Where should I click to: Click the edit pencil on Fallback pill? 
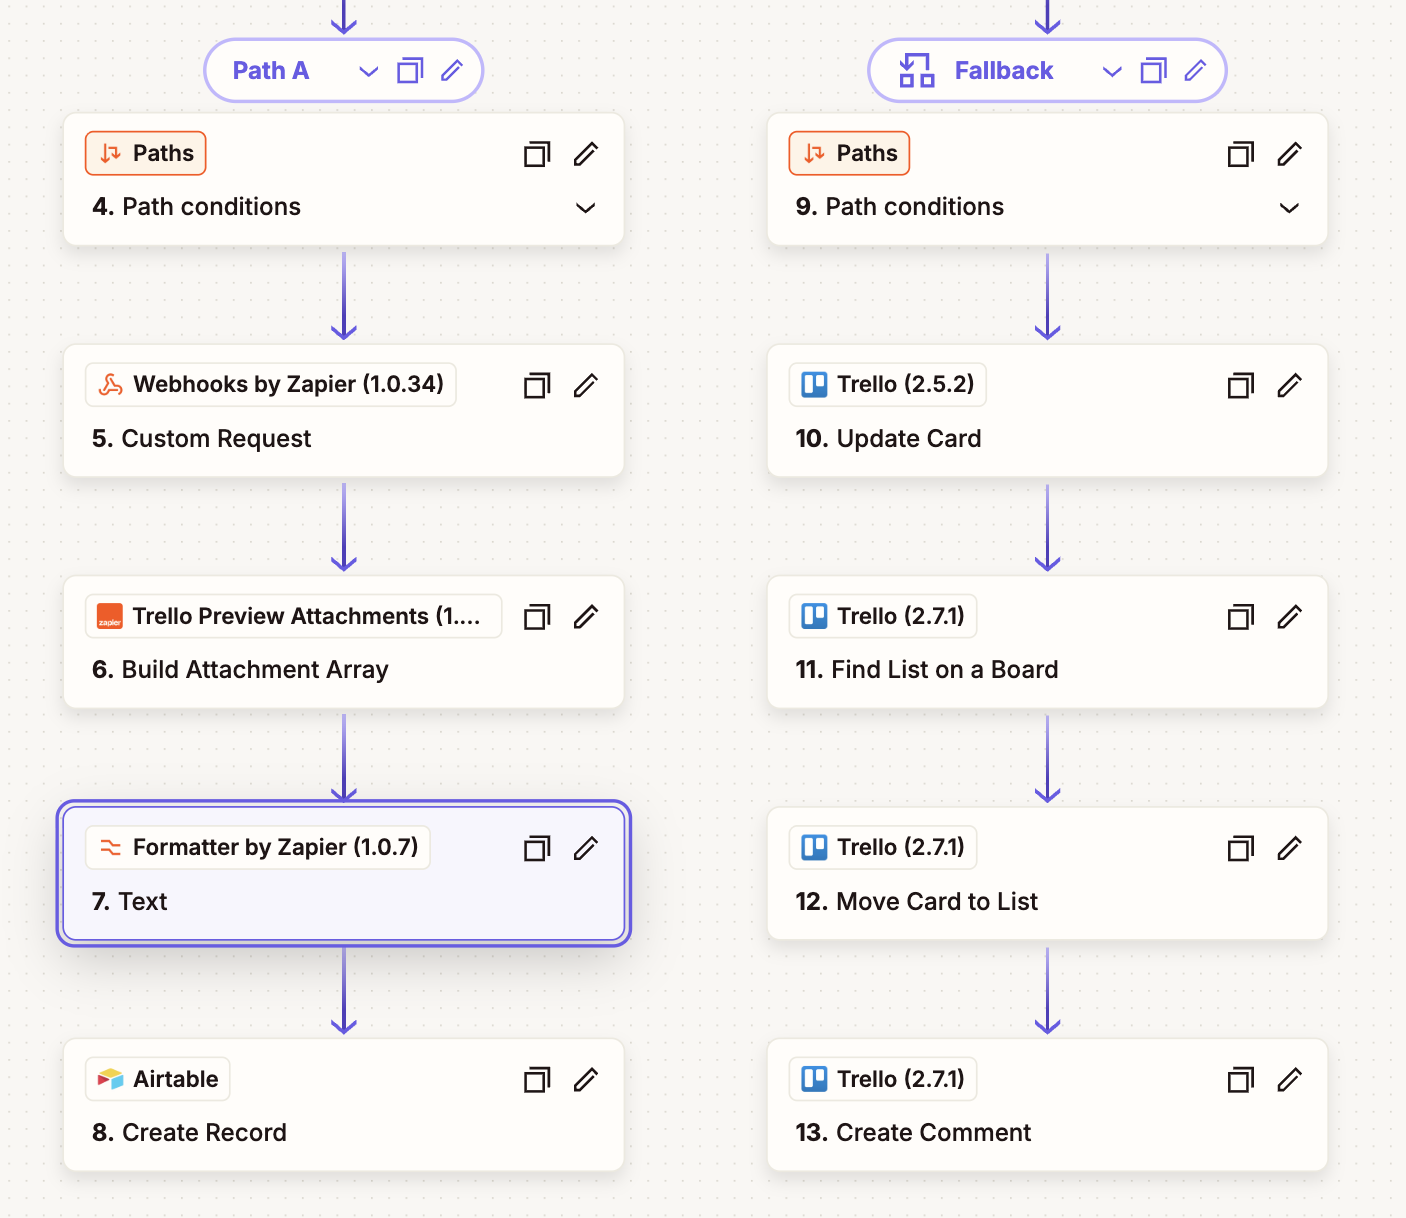click(x=1196, y=71)
